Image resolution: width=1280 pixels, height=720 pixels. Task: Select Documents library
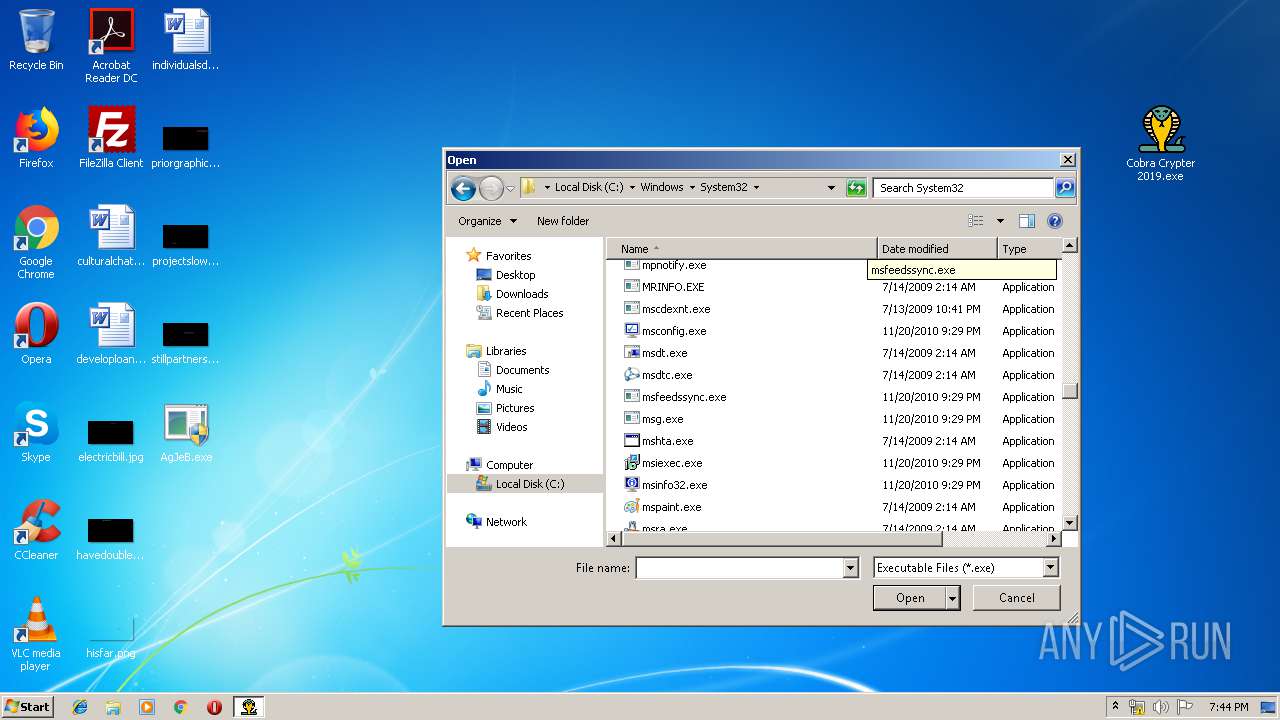[522, 370]
